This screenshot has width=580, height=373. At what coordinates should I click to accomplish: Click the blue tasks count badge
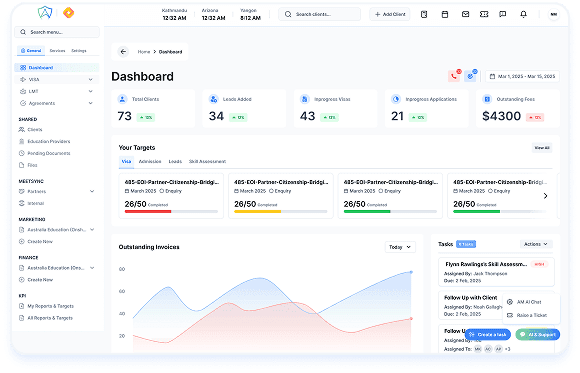(x=466, y=244)
